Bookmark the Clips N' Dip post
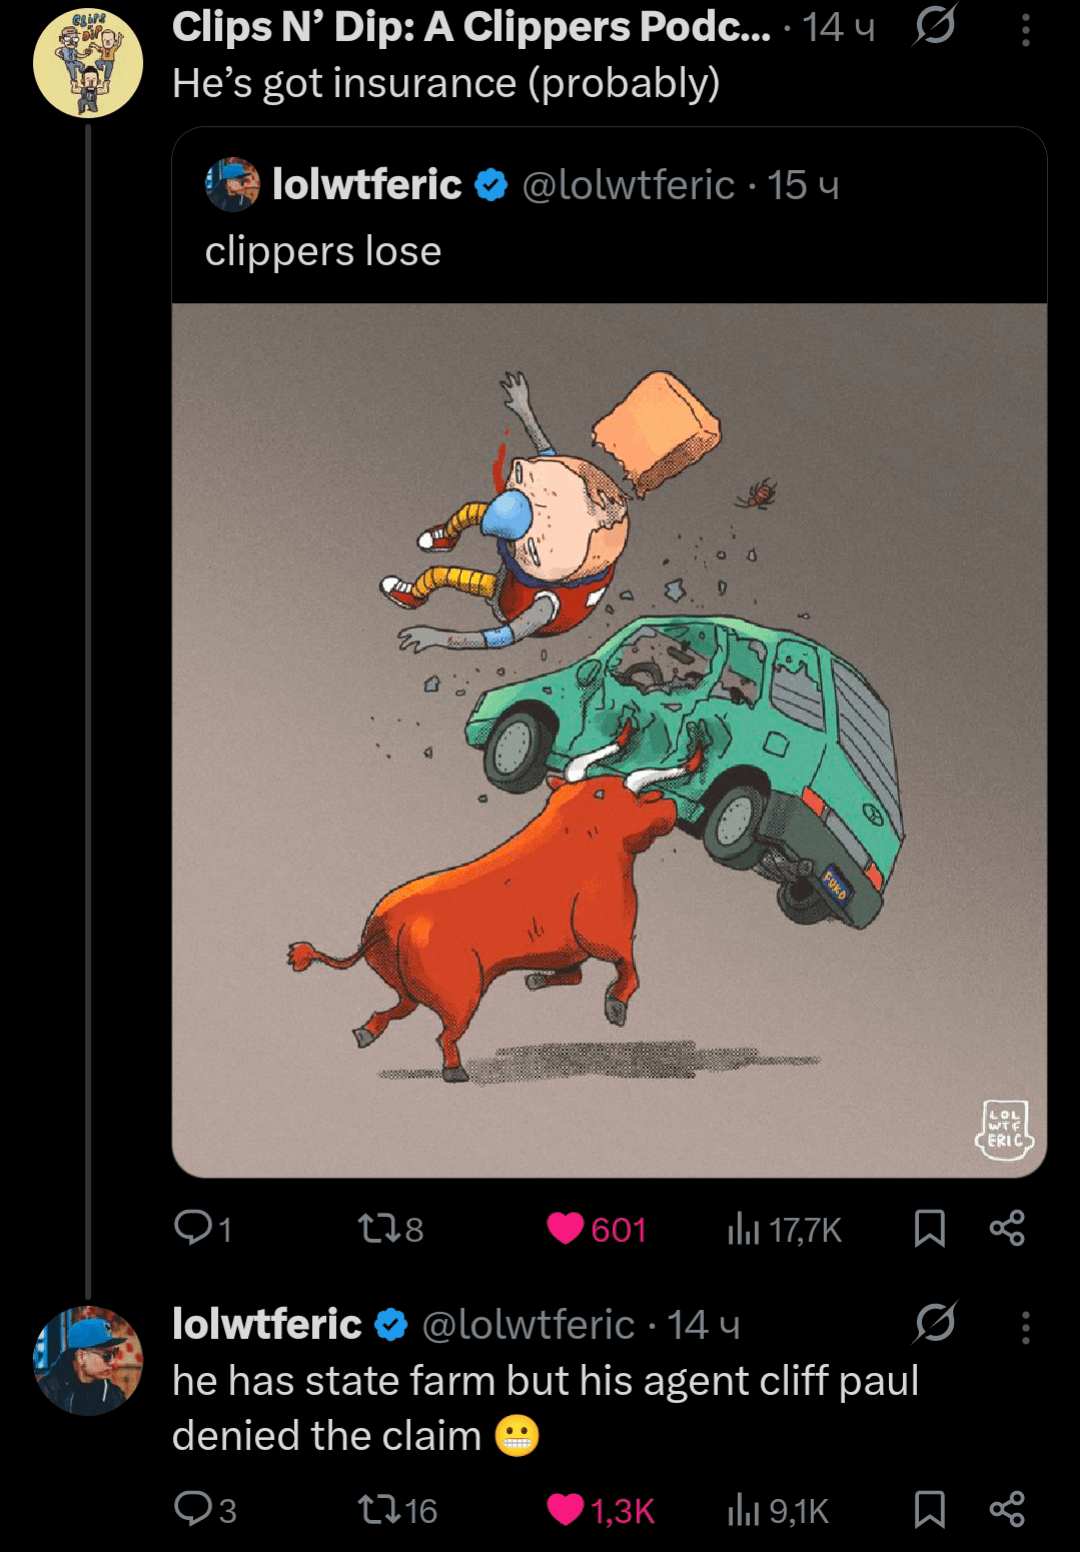Image resolution: width=1080 pixels, height=1552 pixels. coord(929,1228)
